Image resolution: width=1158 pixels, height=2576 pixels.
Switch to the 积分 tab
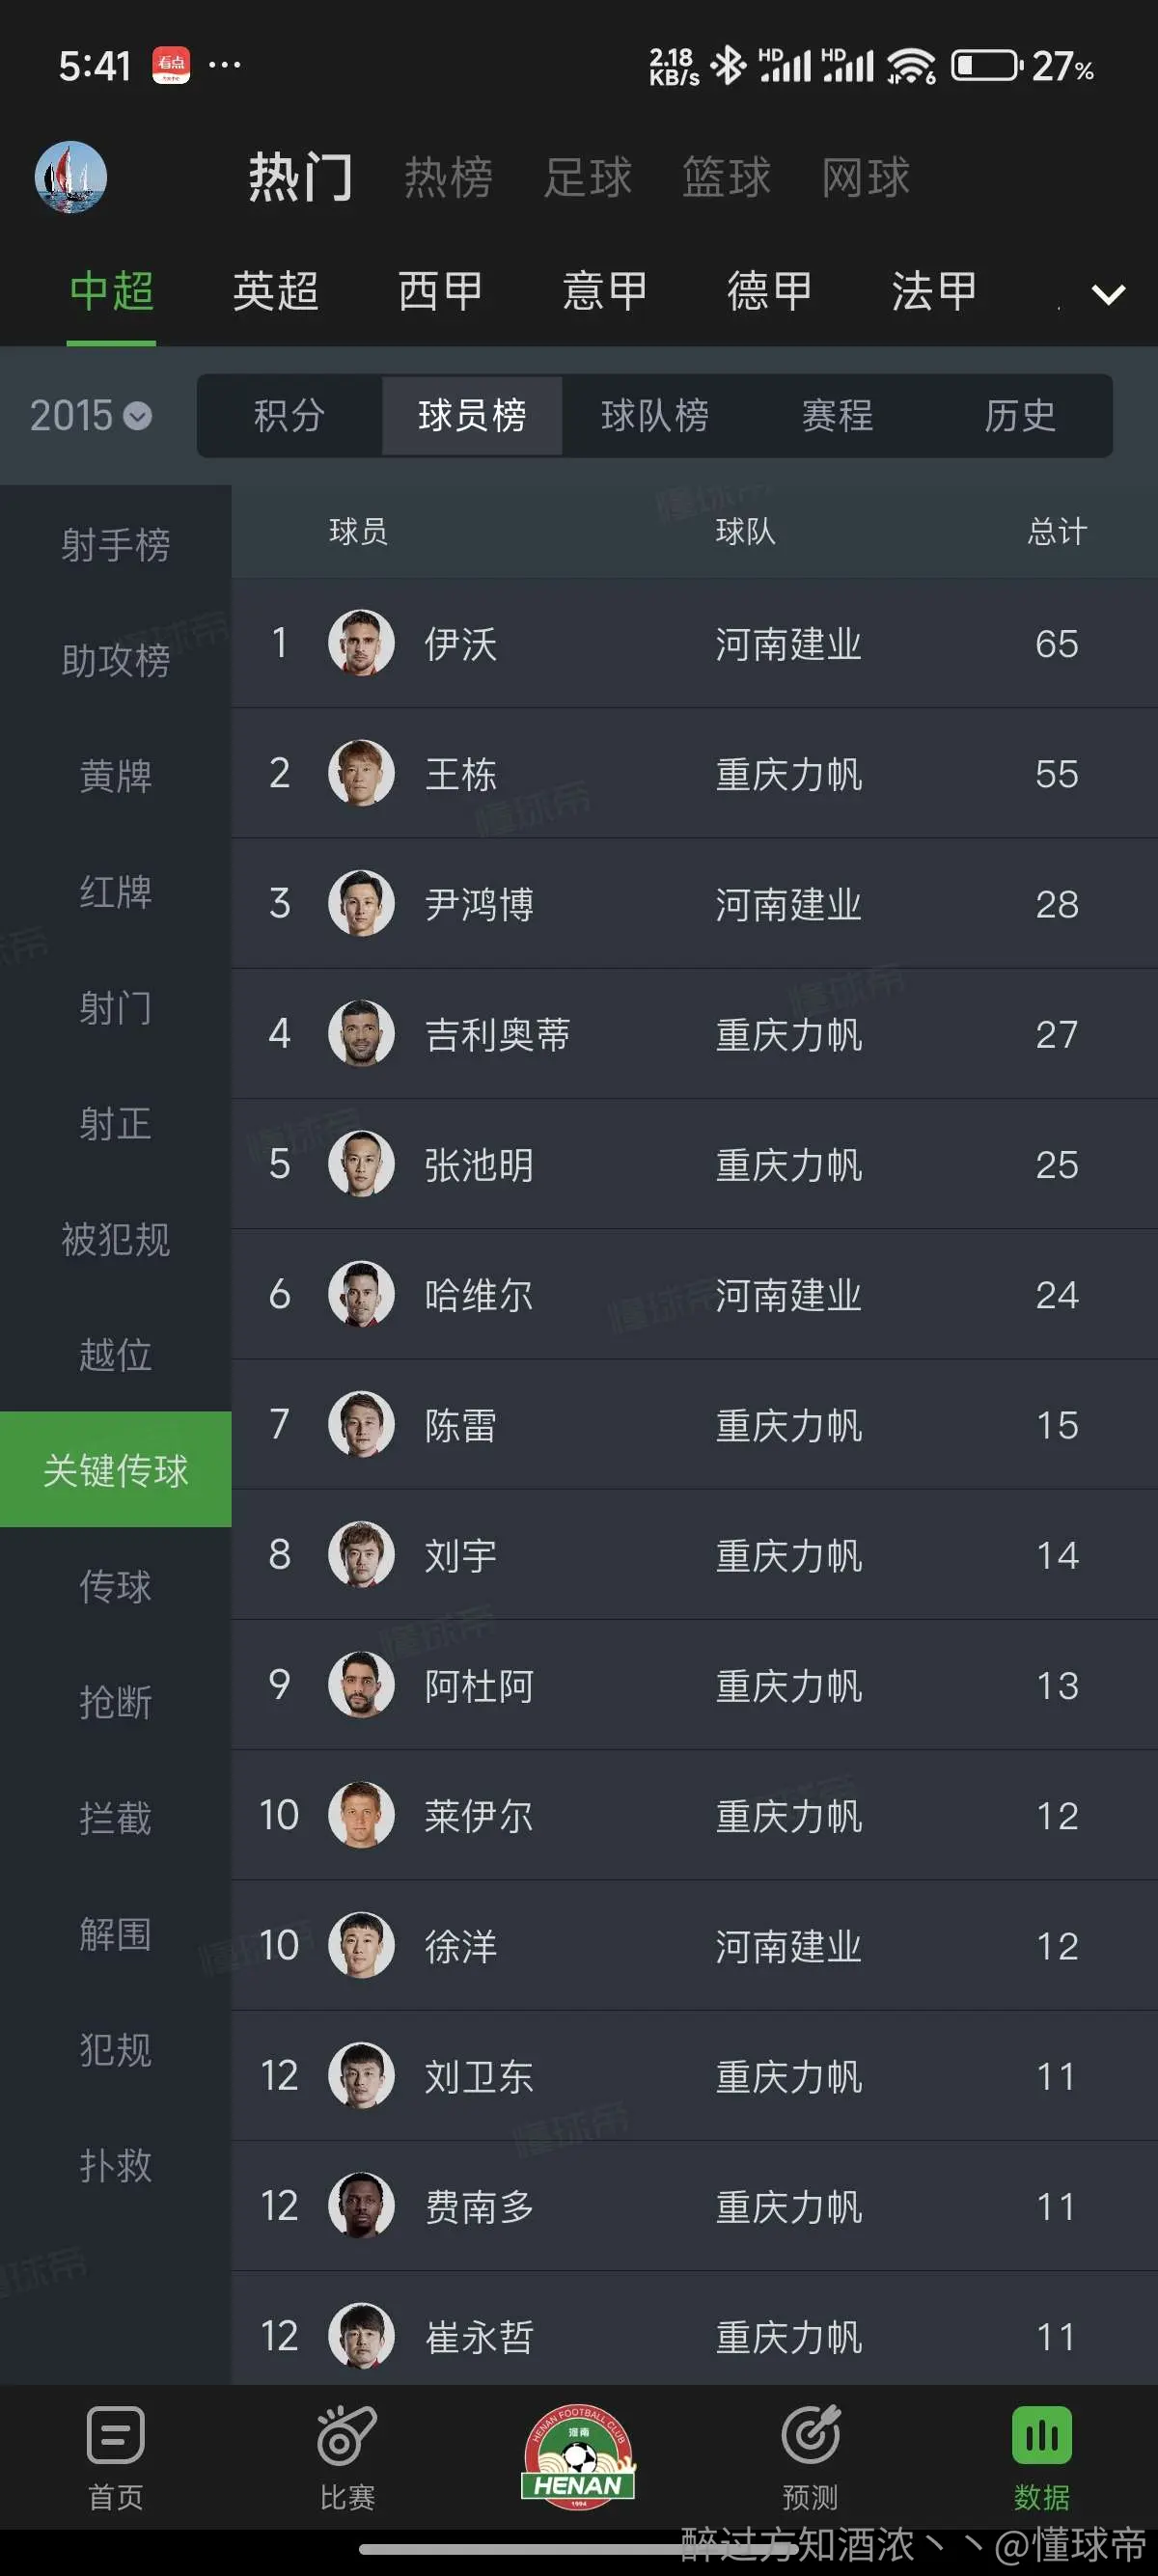pos(289,415)
